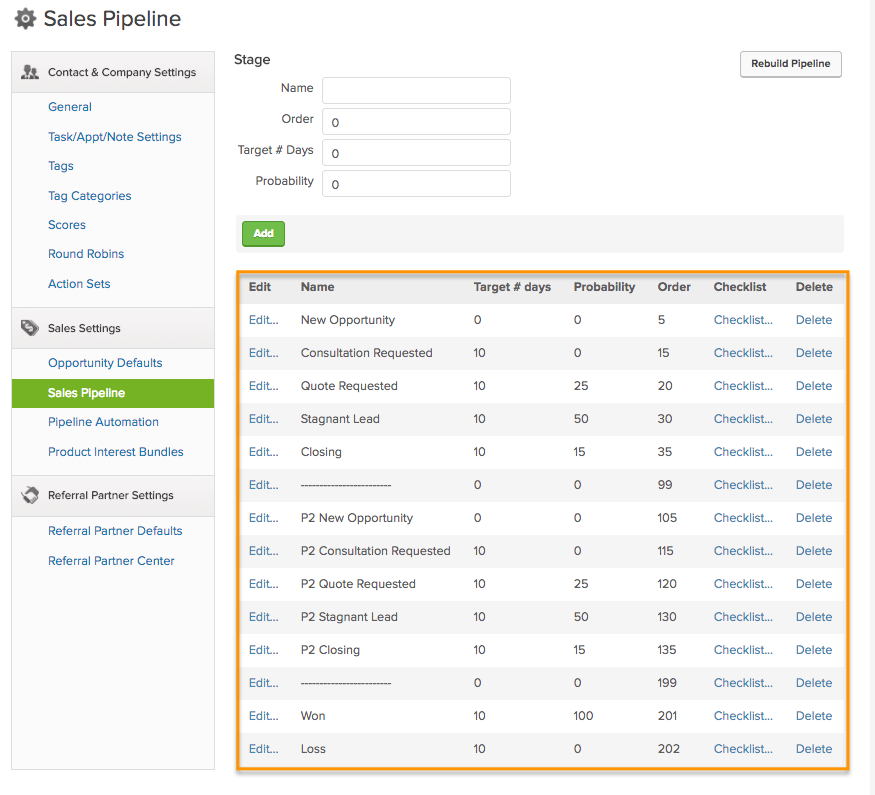Open Opportunity Defaults from the sidebar

105,363
